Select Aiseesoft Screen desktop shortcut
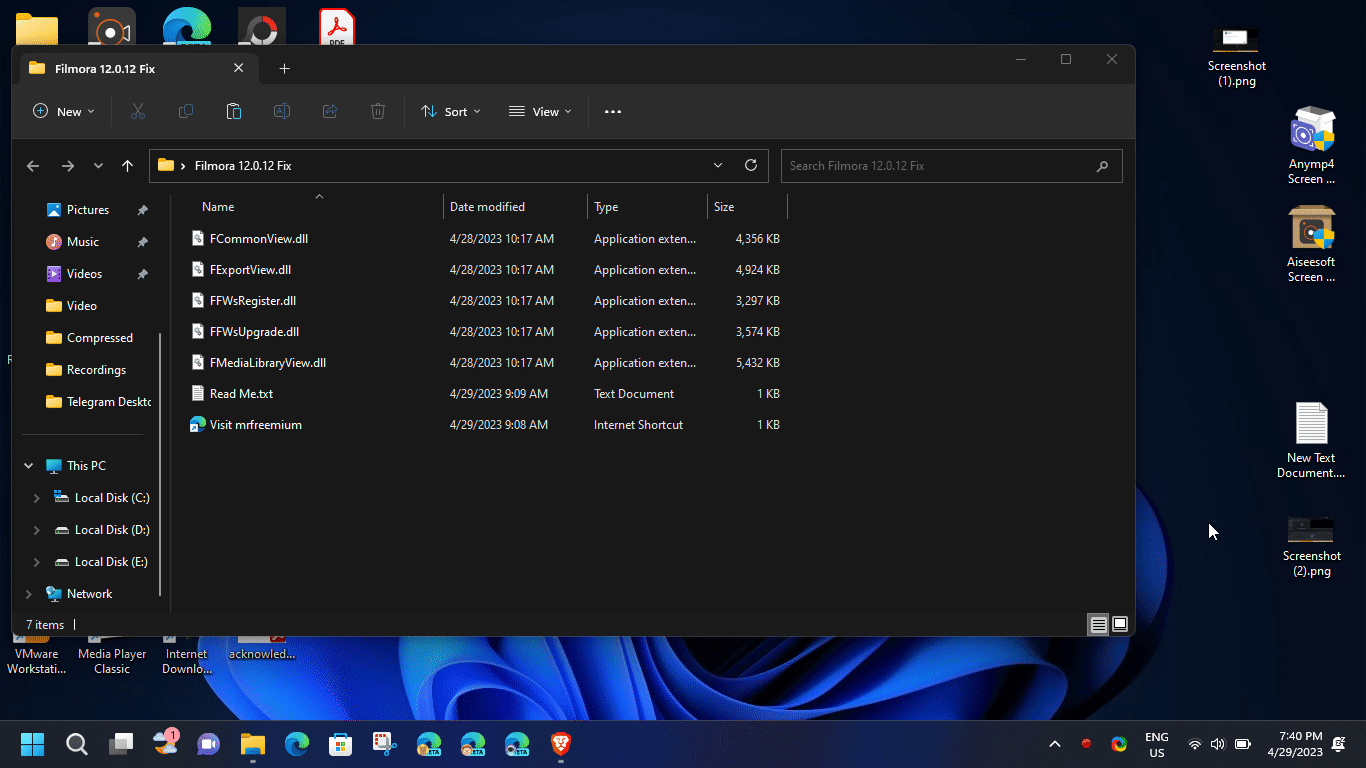Image resolution: width=1366 pixels, height=768 pixels. click(1311, 244)
